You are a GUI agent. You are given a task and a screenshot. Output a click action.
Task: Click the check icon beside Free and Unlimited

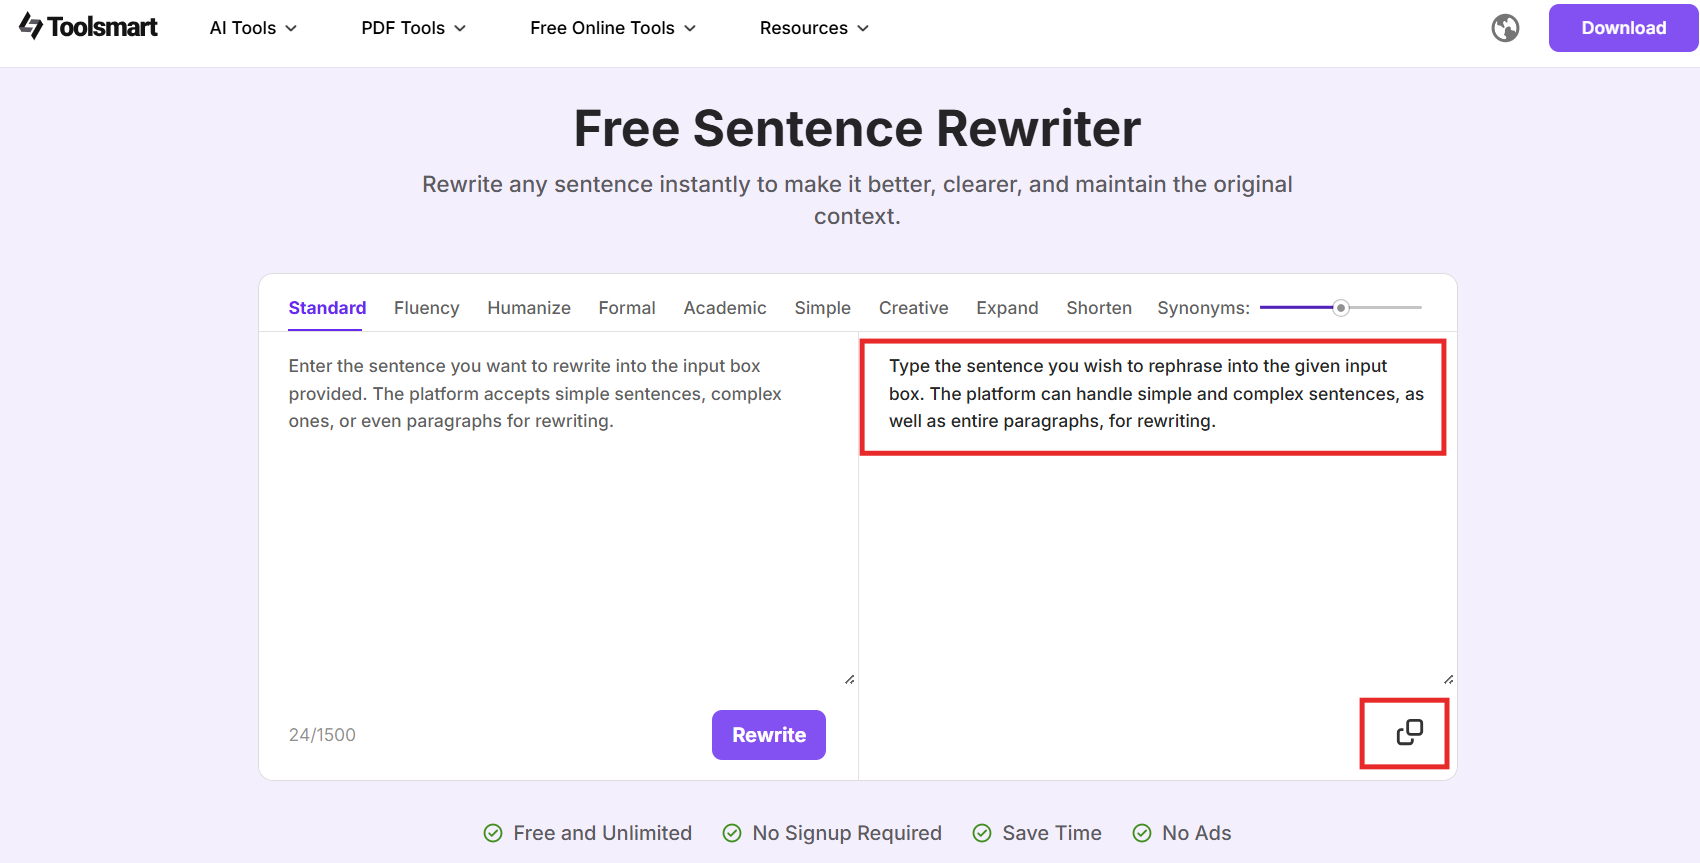coord(493,833)
